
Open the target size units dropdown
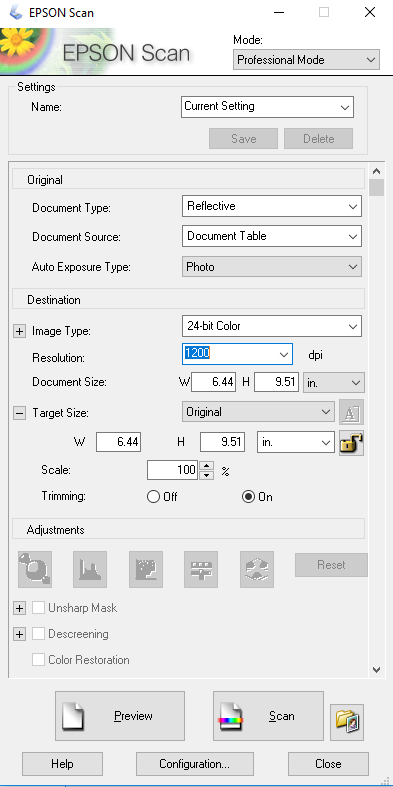tap(296, 442)
